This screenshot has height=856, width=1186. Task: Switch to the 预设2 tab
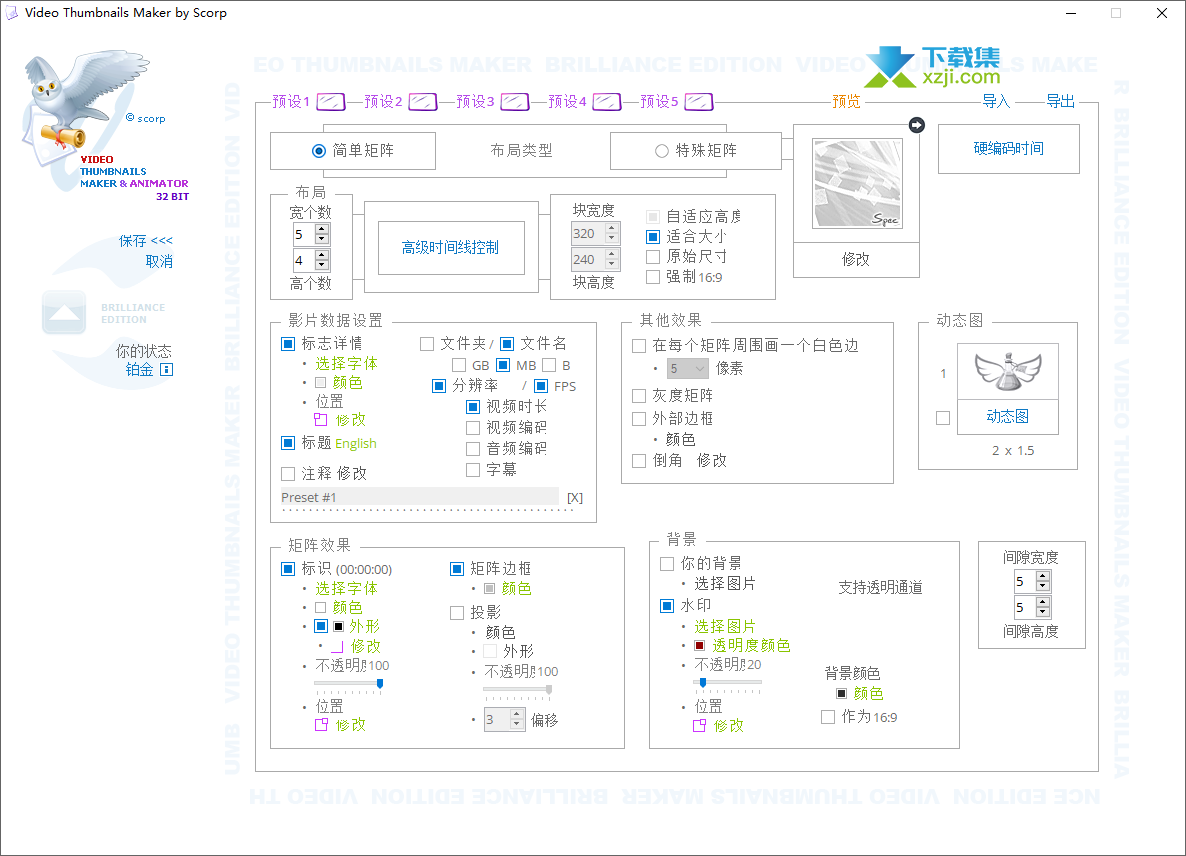(x=383, y=101)
